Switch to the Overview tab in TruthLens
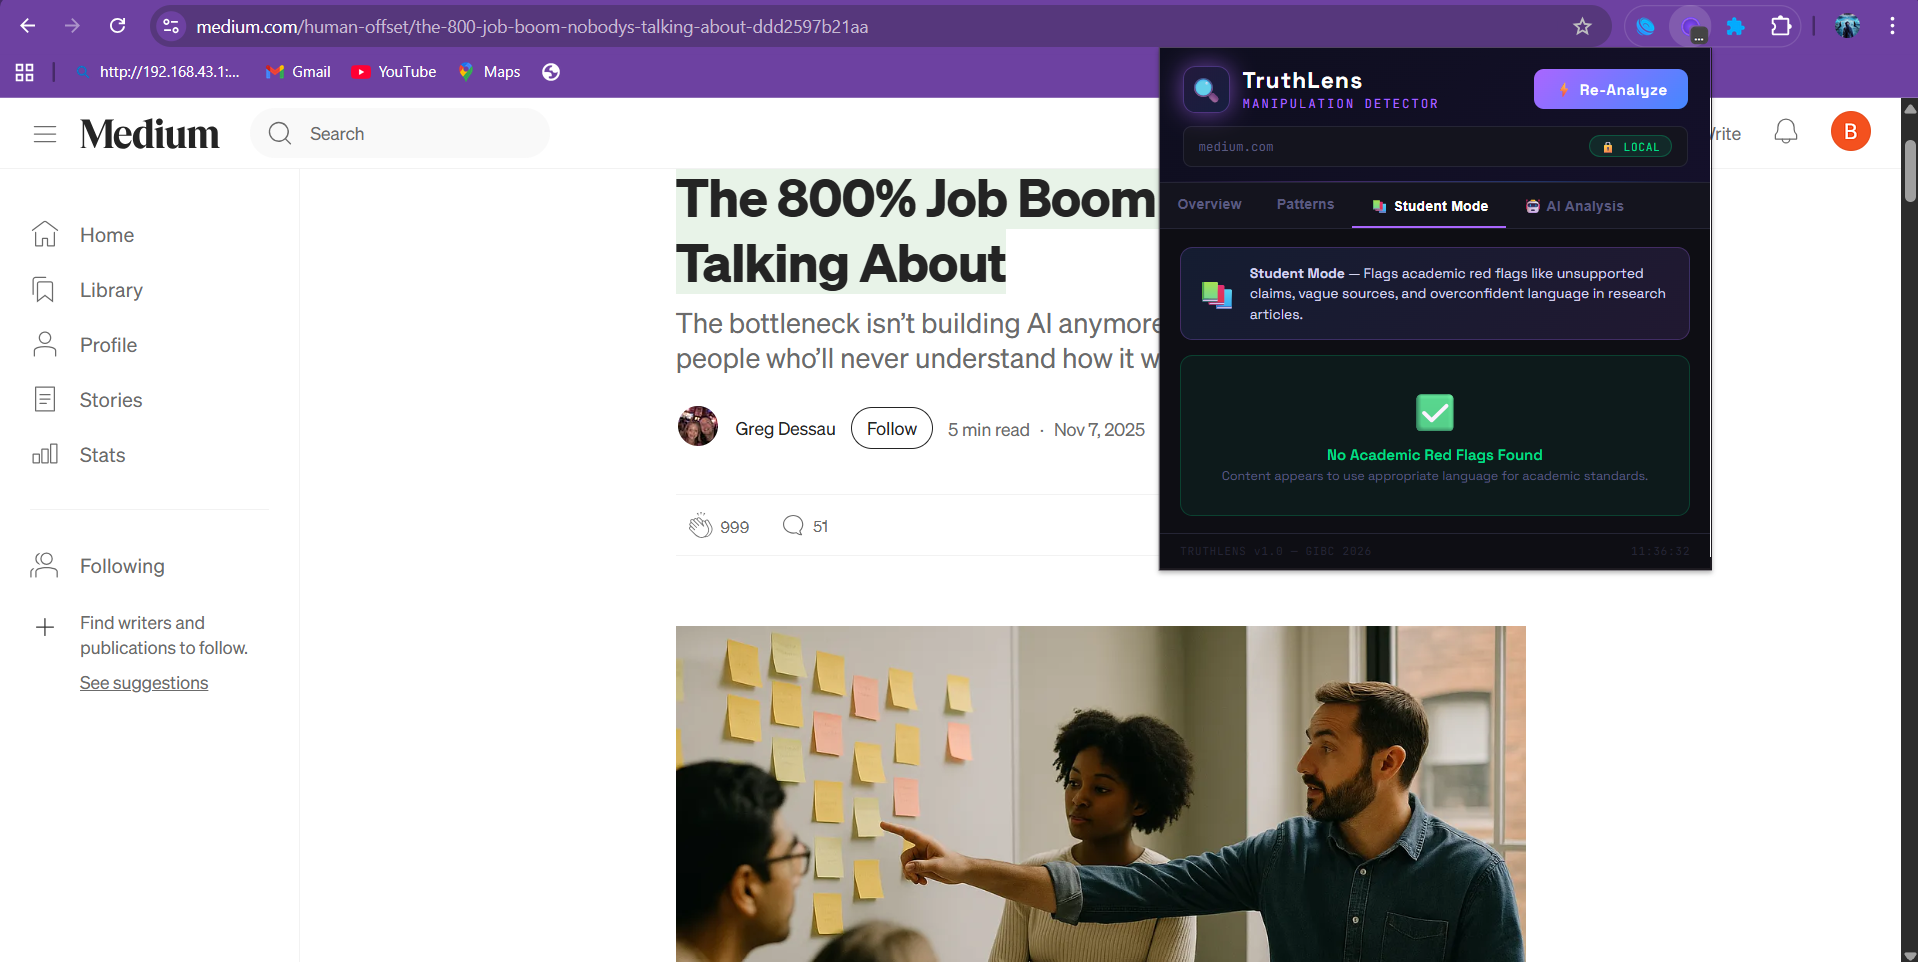The width and height of the screenshot is (1918, 962). point(1209,204)
